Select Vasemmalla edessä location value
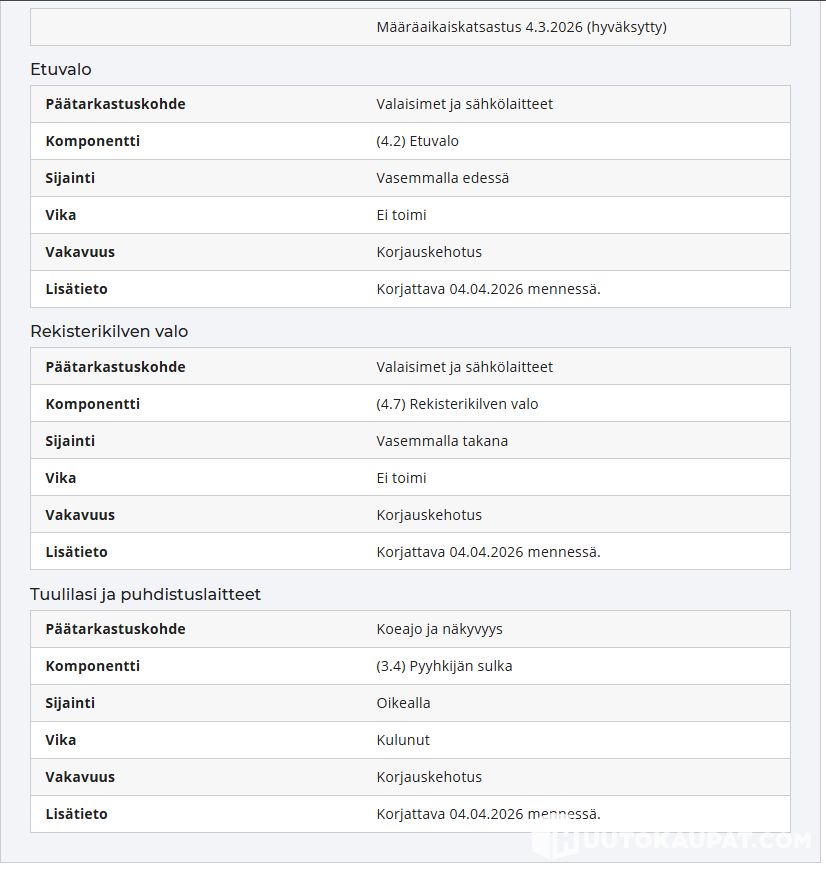The height and width of the screenshot is (869, 826). (x=442, y=178)
